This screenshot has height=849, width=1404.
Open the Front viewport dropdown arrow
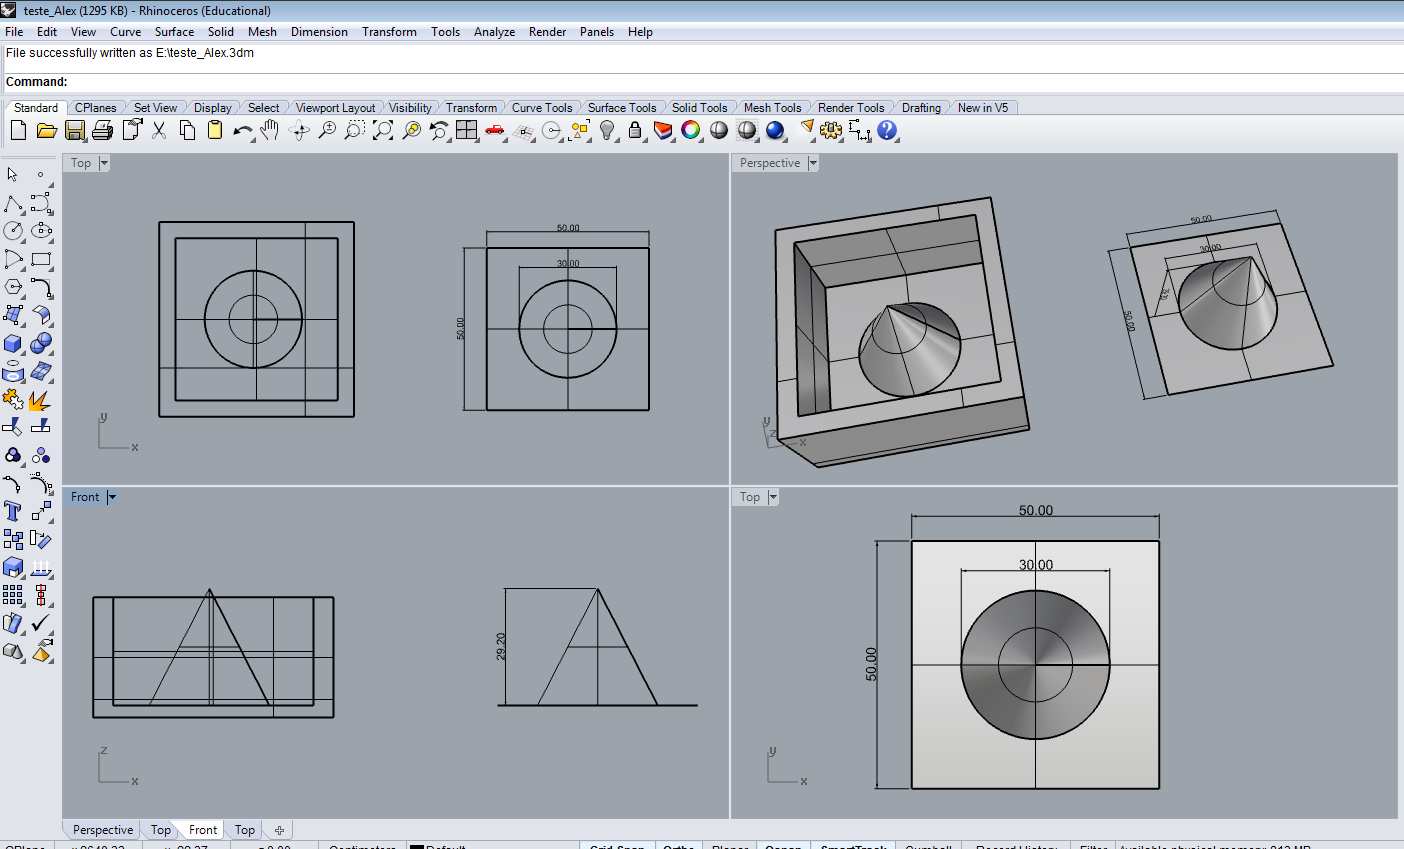tap(112, 497)
